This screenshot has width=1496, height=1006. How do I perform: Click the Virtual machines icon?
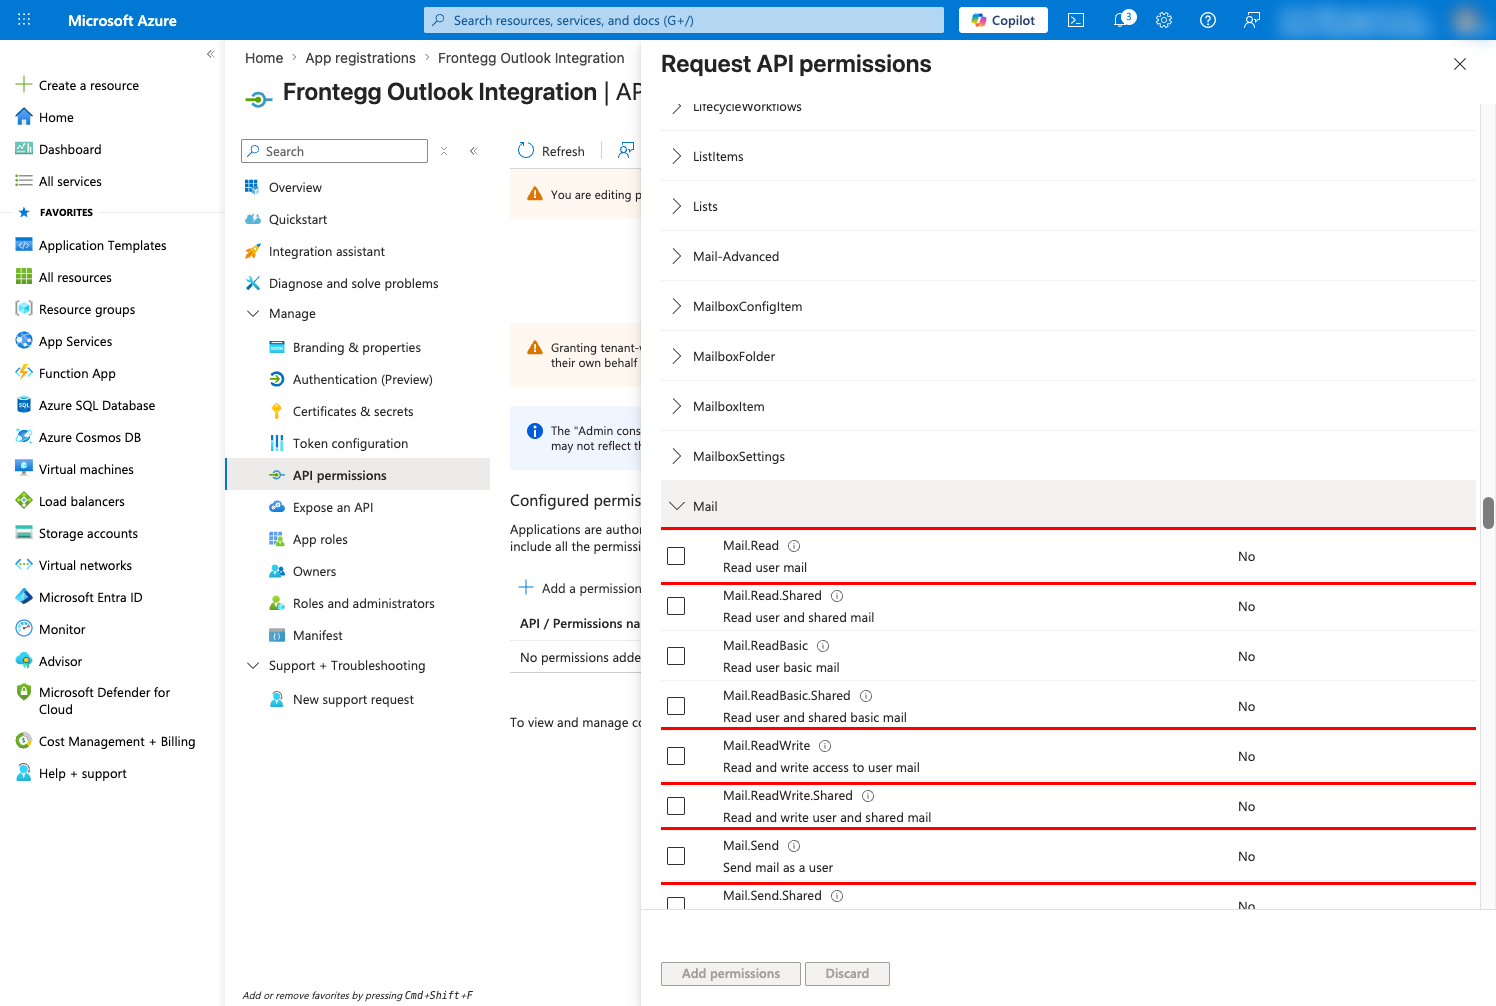(x=24, y=469)
